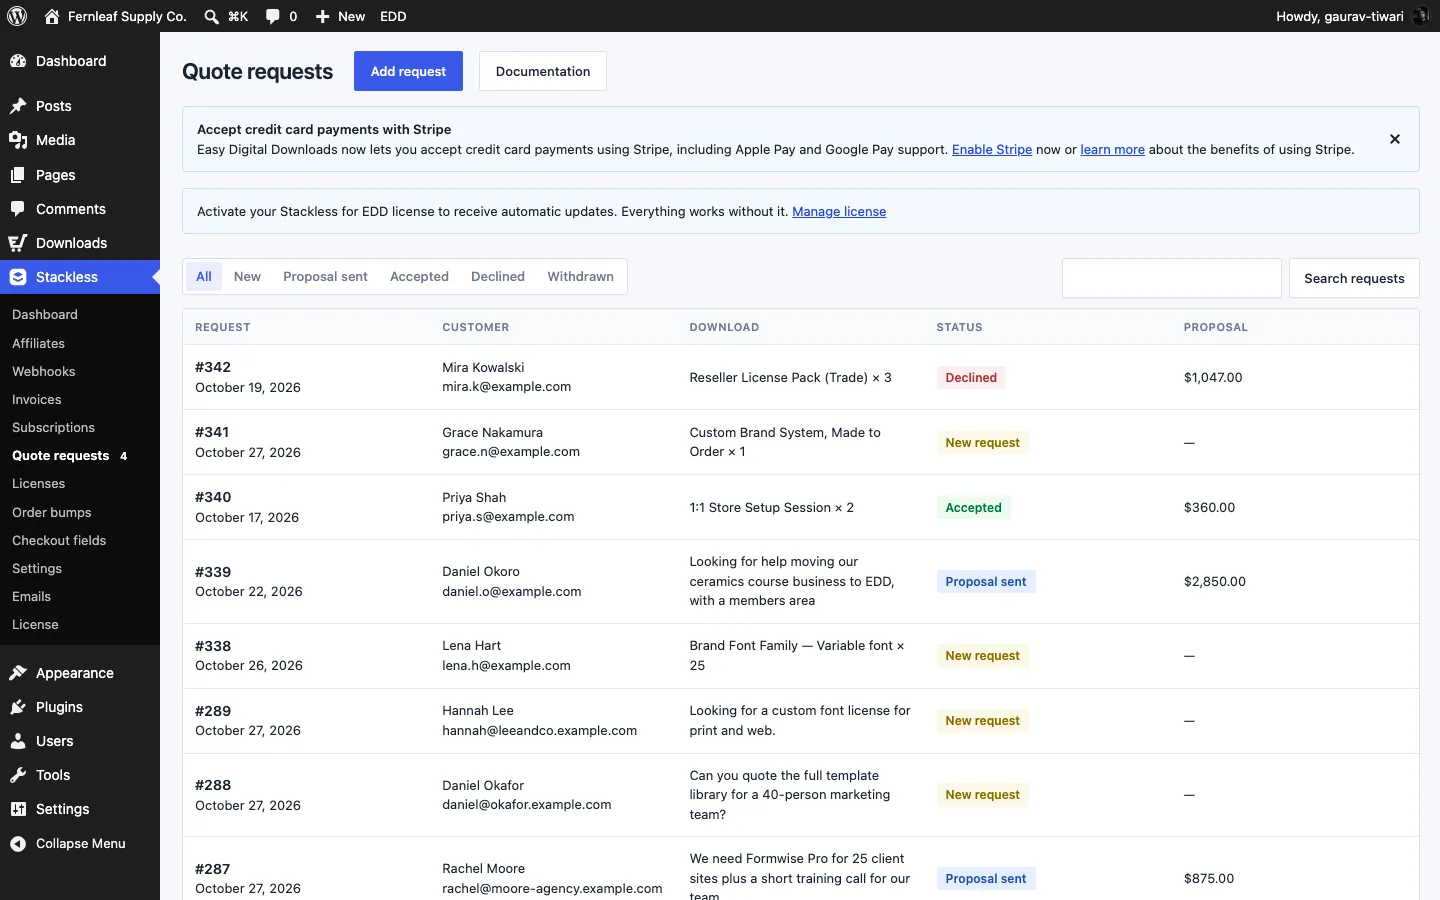1440x900 pixels.
Task: Open the search magnifier icon in admin bar
Action: pos(211,16)
